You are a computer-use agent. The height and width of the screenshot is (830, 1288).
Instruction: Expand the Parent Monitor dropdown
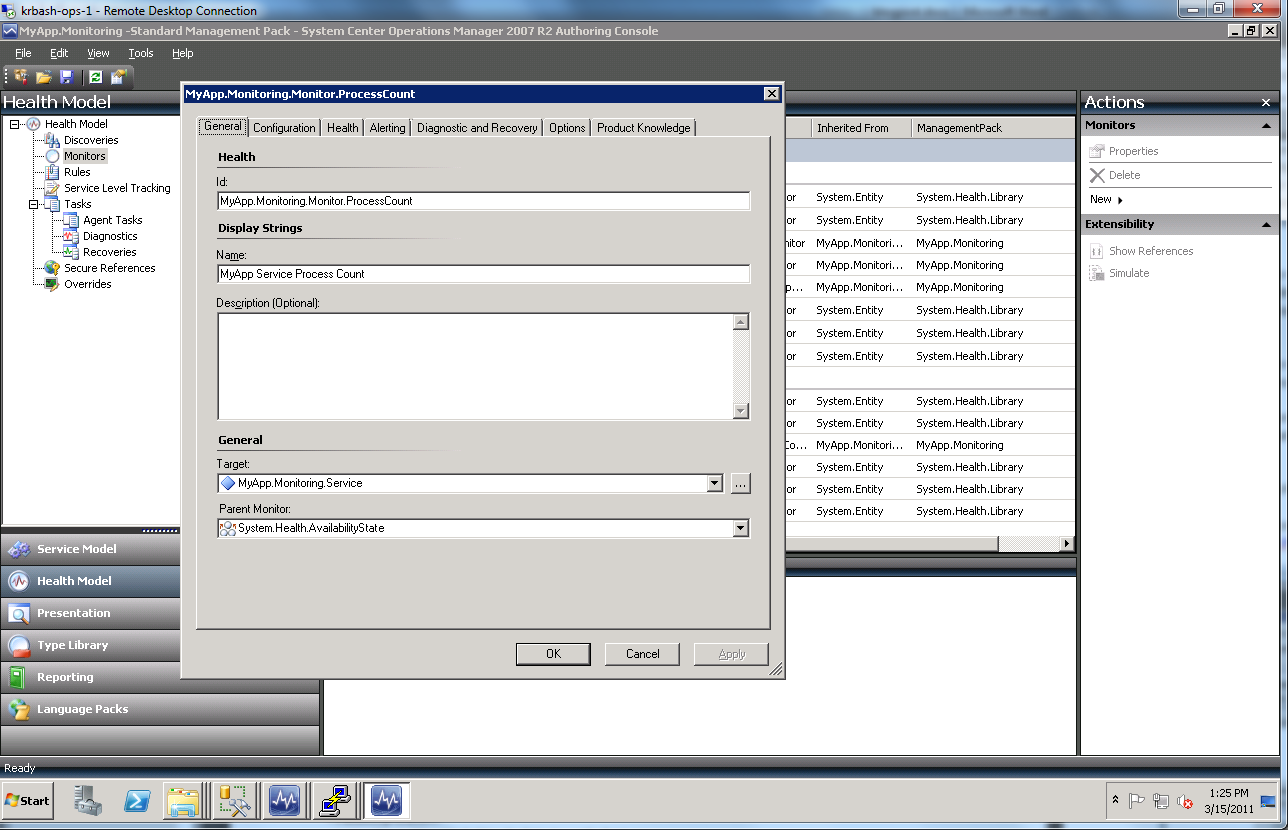740,528
